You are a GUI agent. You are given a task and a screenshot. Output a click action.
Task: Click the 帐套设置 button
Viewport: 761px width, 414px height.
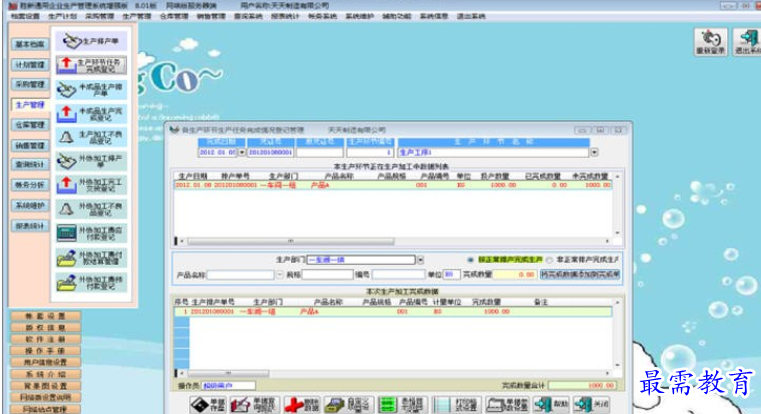46,316
